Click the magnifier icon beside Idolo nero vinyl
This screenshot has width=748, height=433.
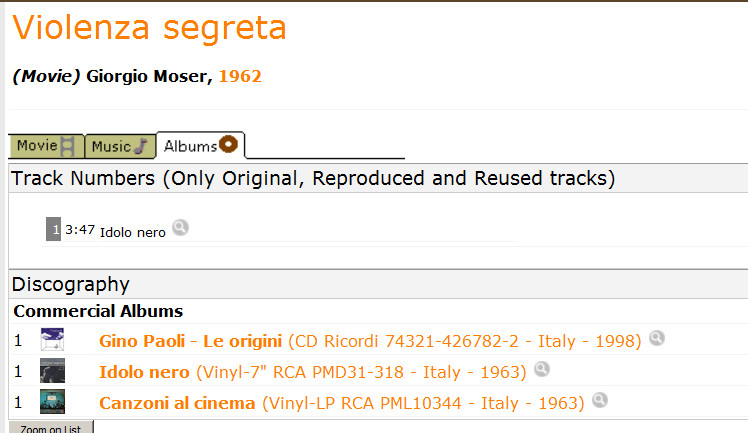click(x=542, y=369)
